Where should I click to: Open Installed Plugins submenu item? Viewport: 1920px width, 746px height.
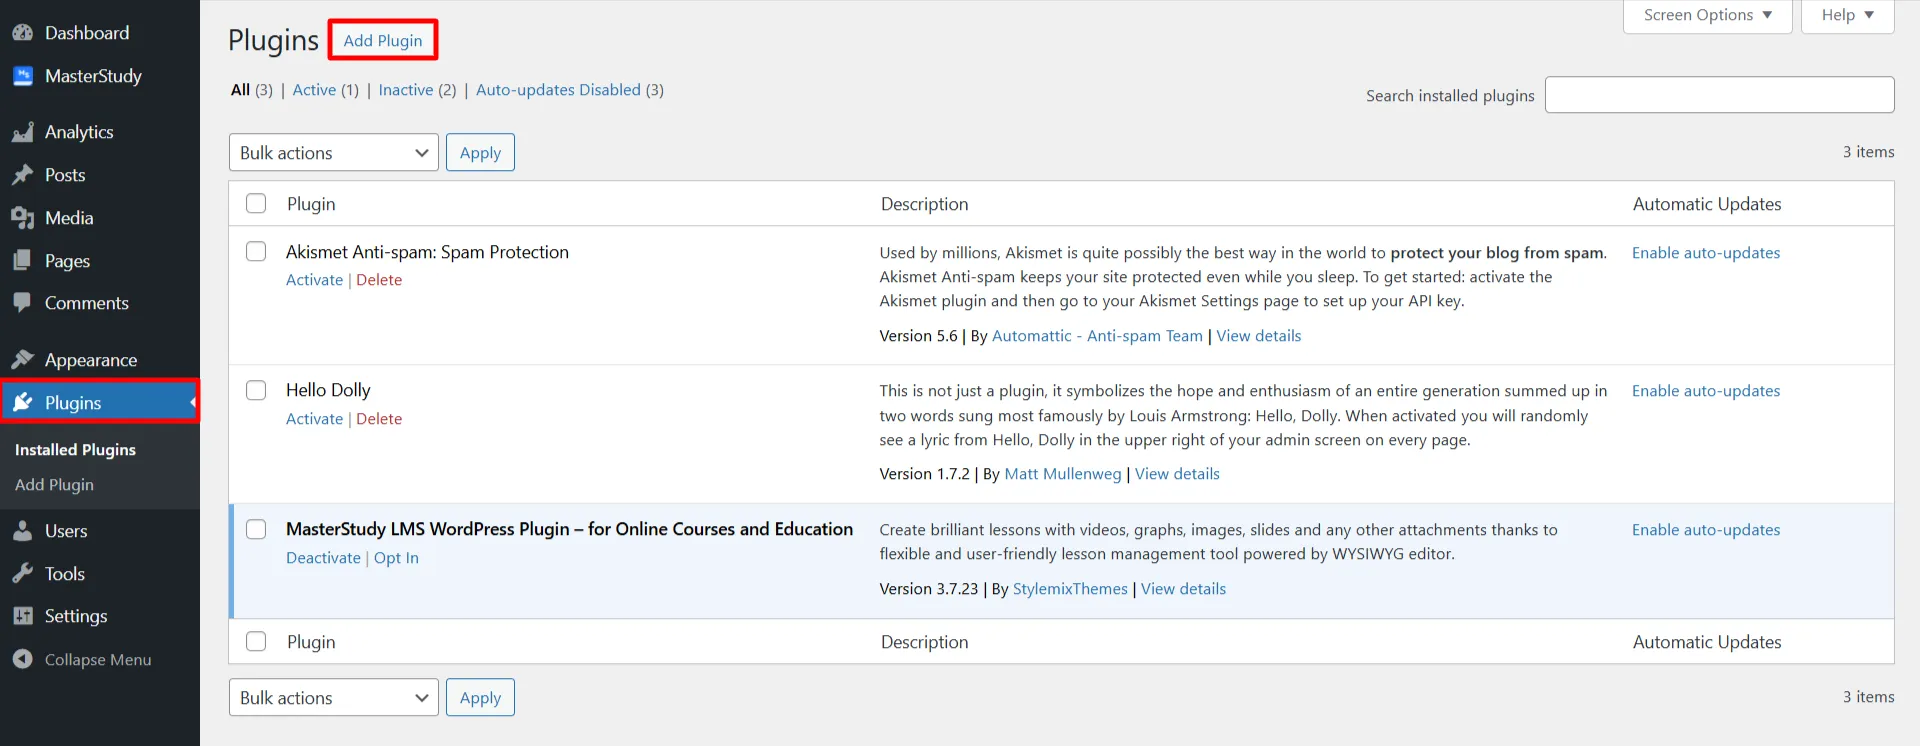click(75, 450)
